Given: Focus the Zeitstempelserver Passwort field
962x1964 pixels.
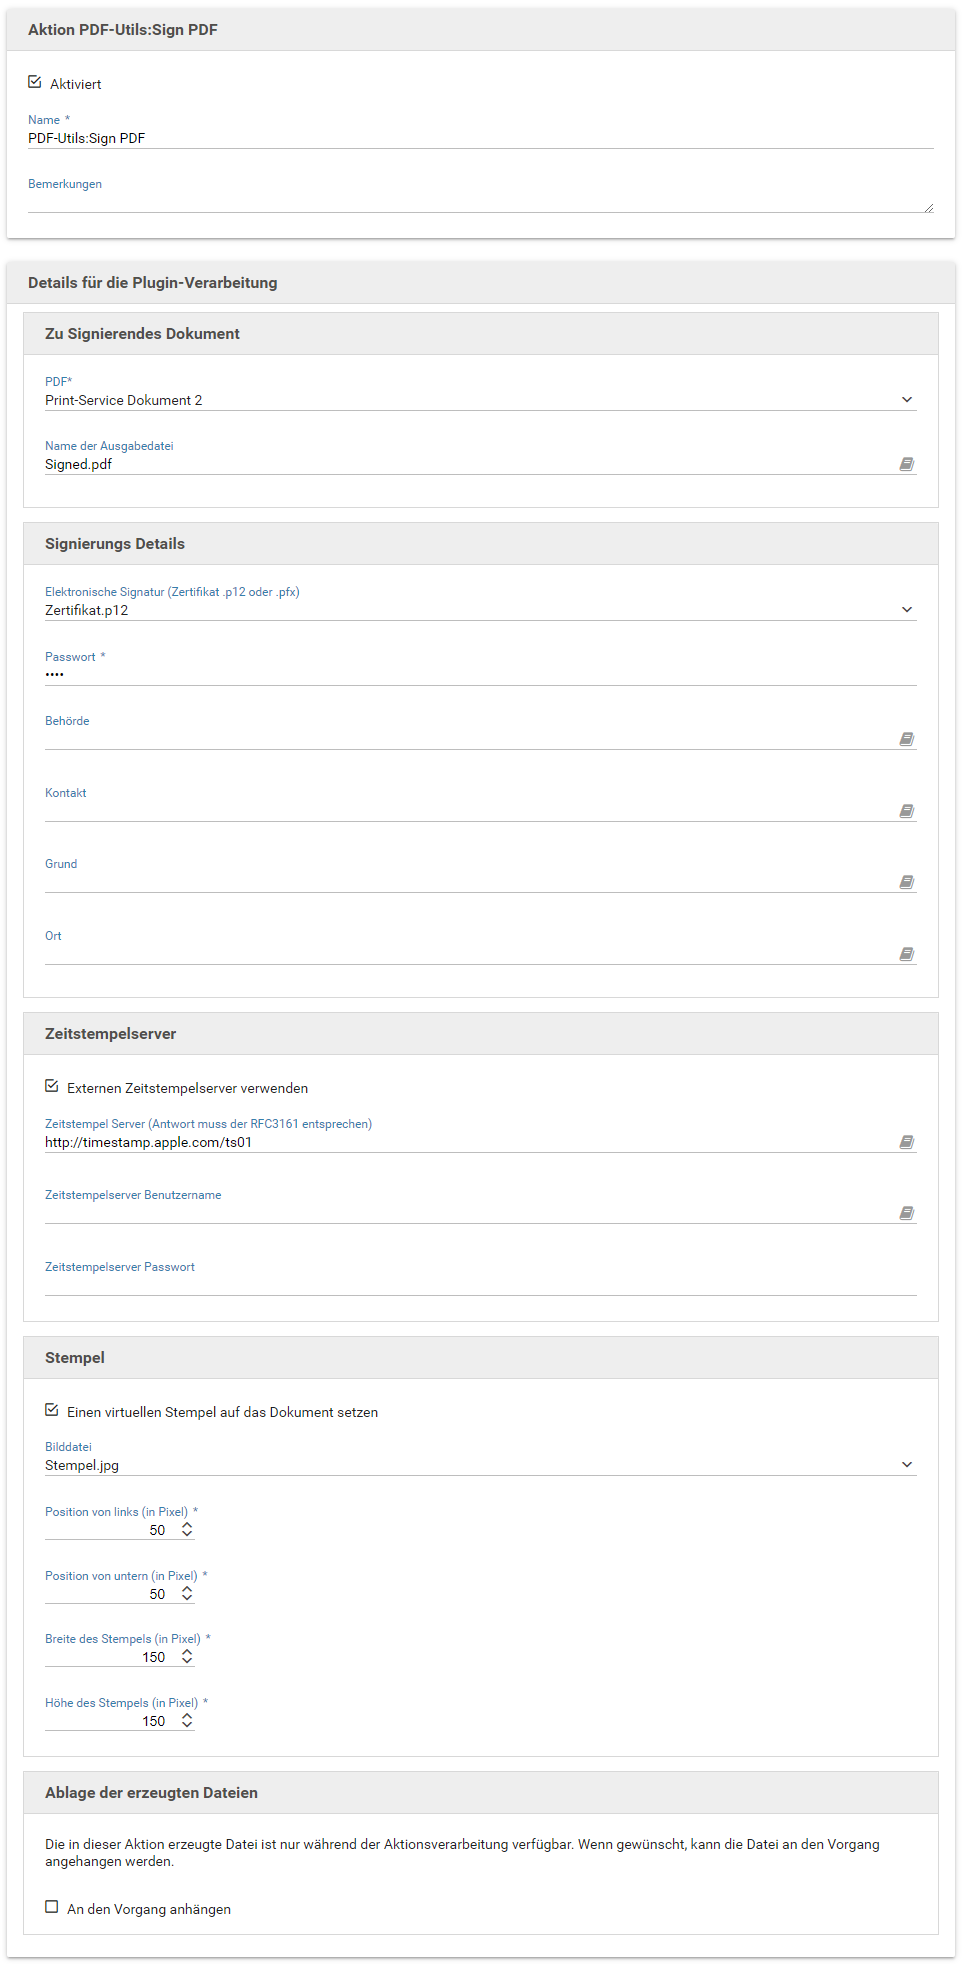Looking at the screenshot, I should [x=480, y=1285].
